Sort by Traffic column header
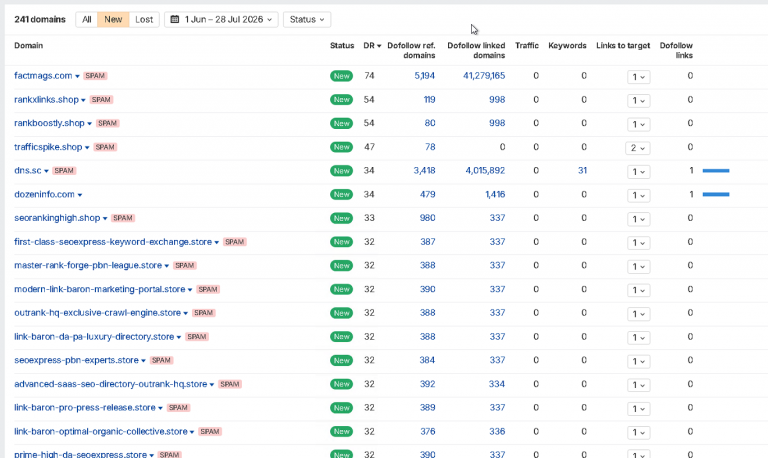This screenshot has width=768, height=458. [527, 46]
